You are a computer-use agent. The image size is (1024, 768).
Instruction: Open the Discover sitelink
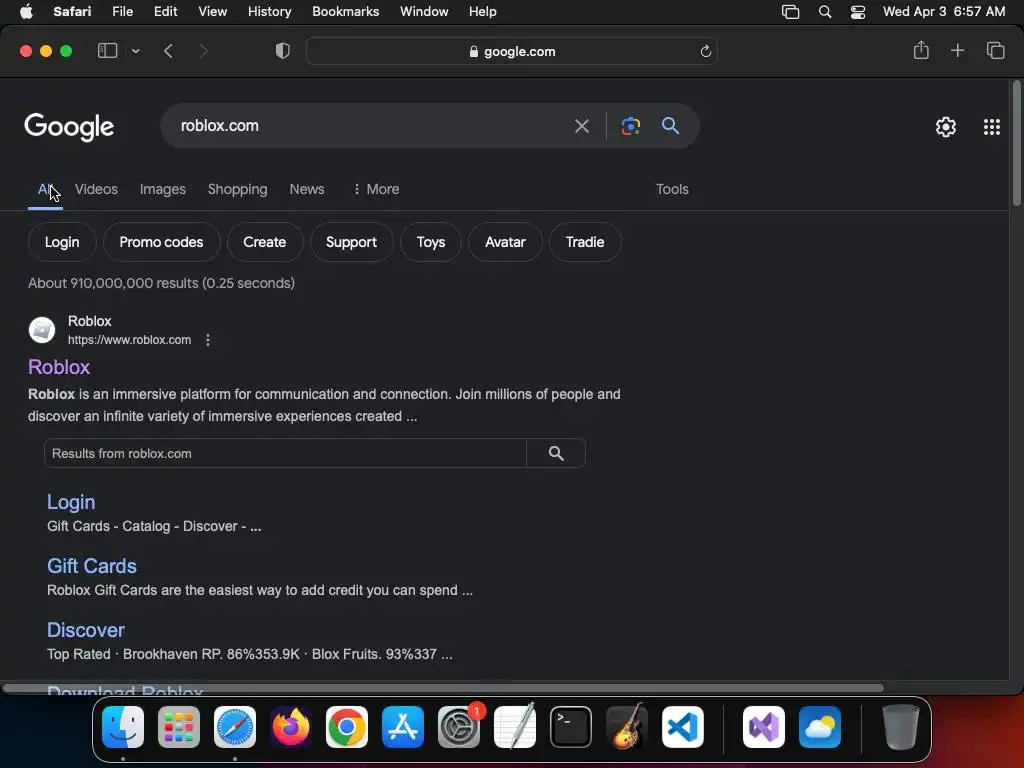(x=86, y=630)
